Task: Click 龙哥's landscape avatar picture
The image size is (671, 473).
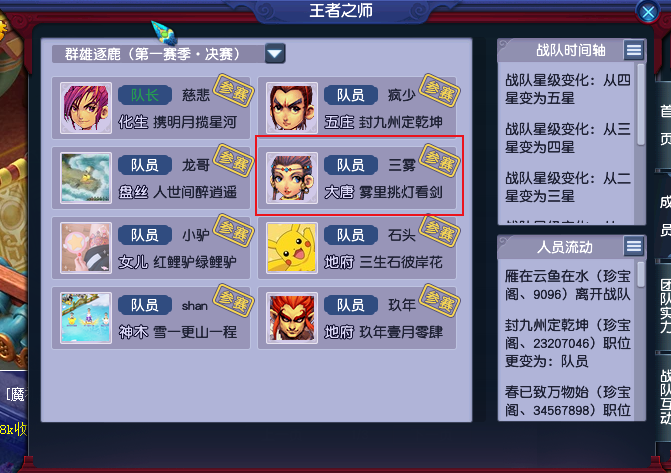Action: coord(86,178)
